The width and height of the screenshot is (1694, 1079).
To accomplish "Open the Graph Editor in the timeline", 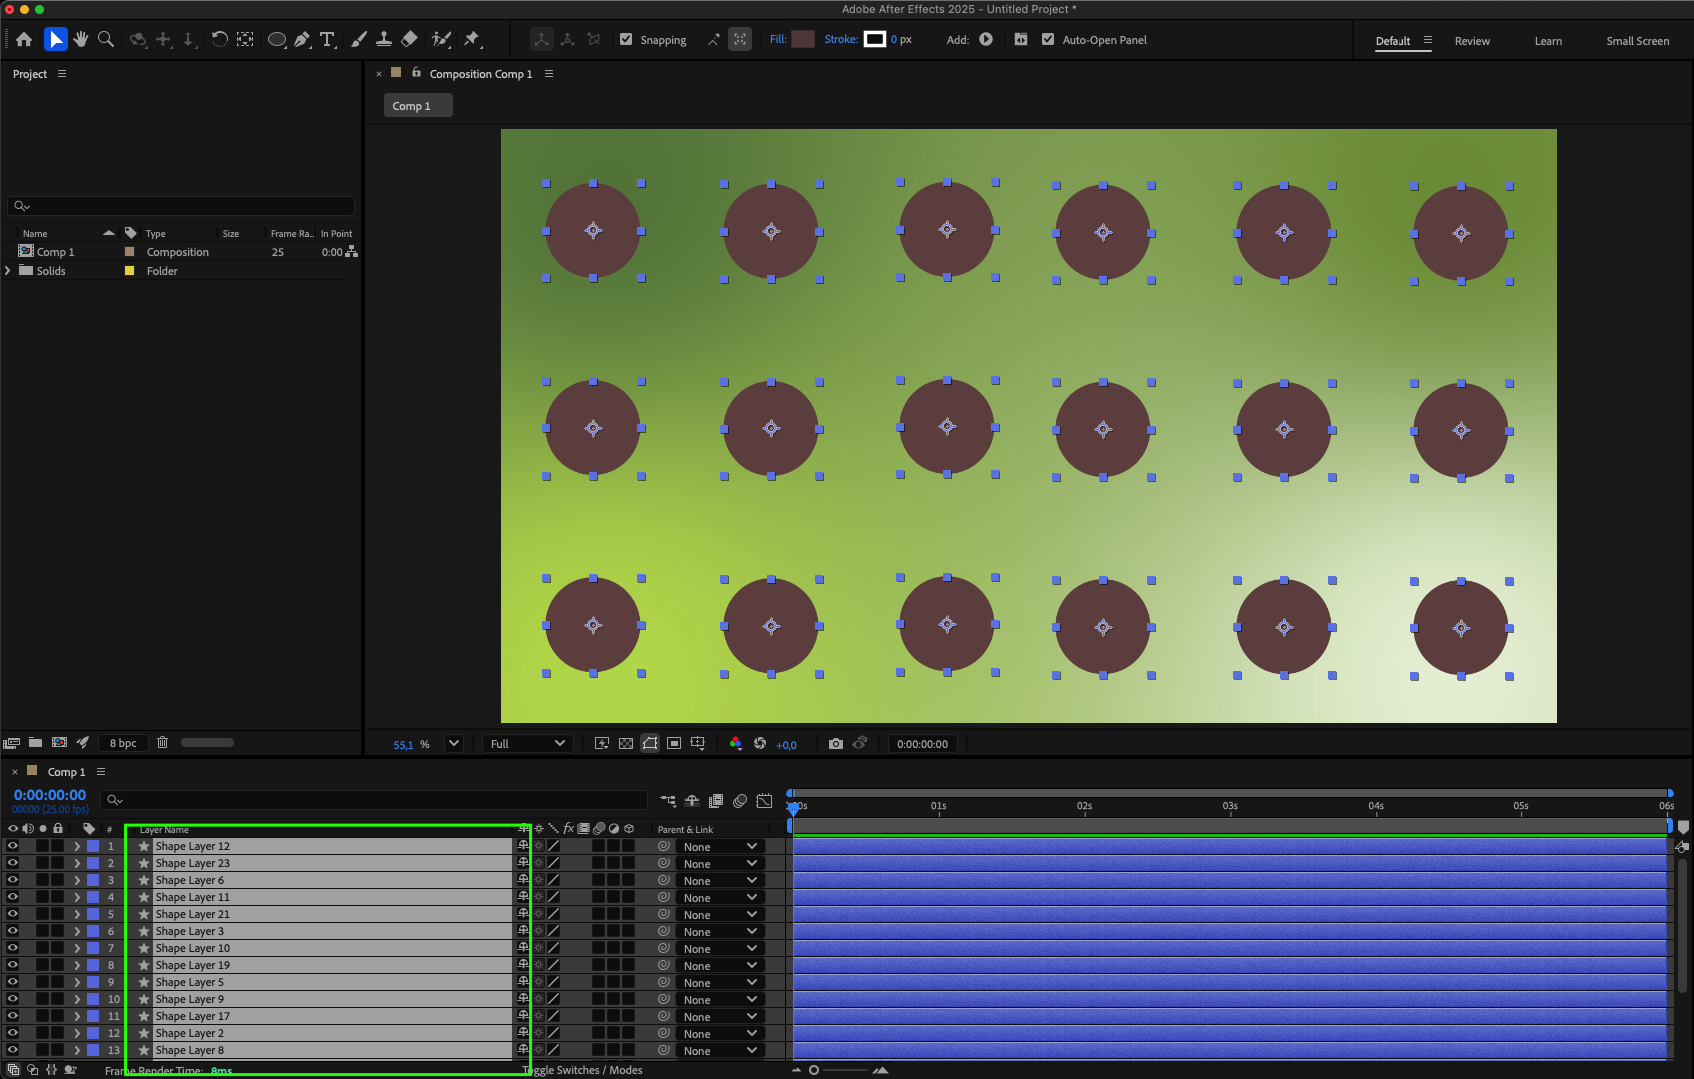I will coord(764,801).
